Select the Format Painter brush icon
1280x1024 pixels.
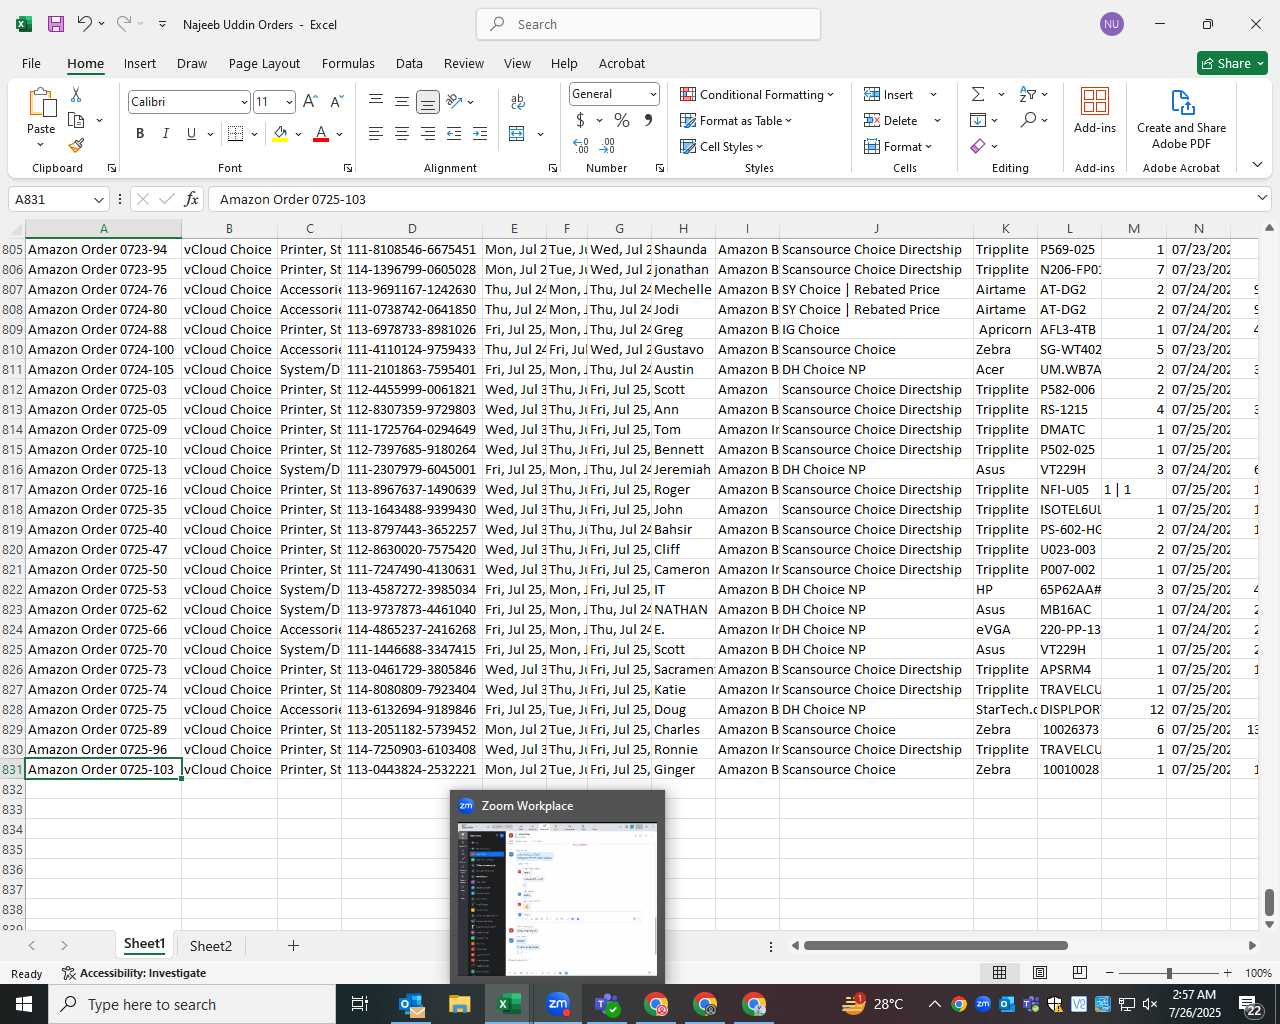[x=76, y=146]
